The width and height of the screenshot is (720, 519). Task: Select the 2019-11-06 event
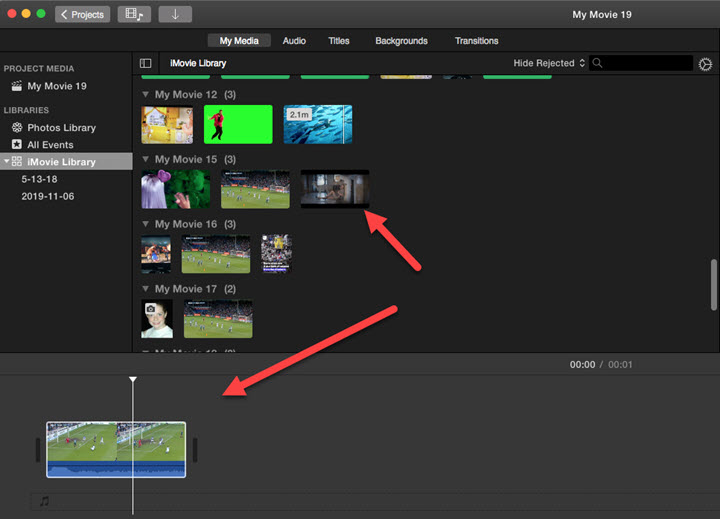(x=47, y=196)
